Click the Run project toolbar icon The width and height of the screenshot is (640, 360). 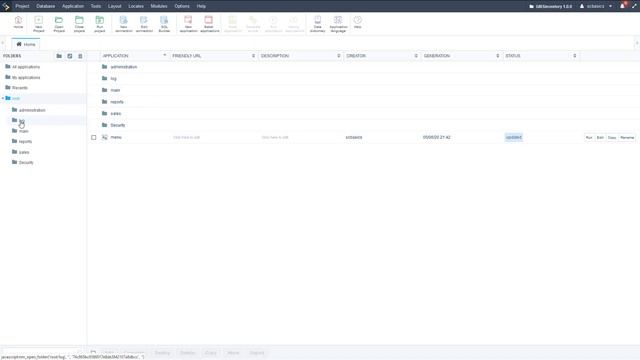[x=100, y=24]
